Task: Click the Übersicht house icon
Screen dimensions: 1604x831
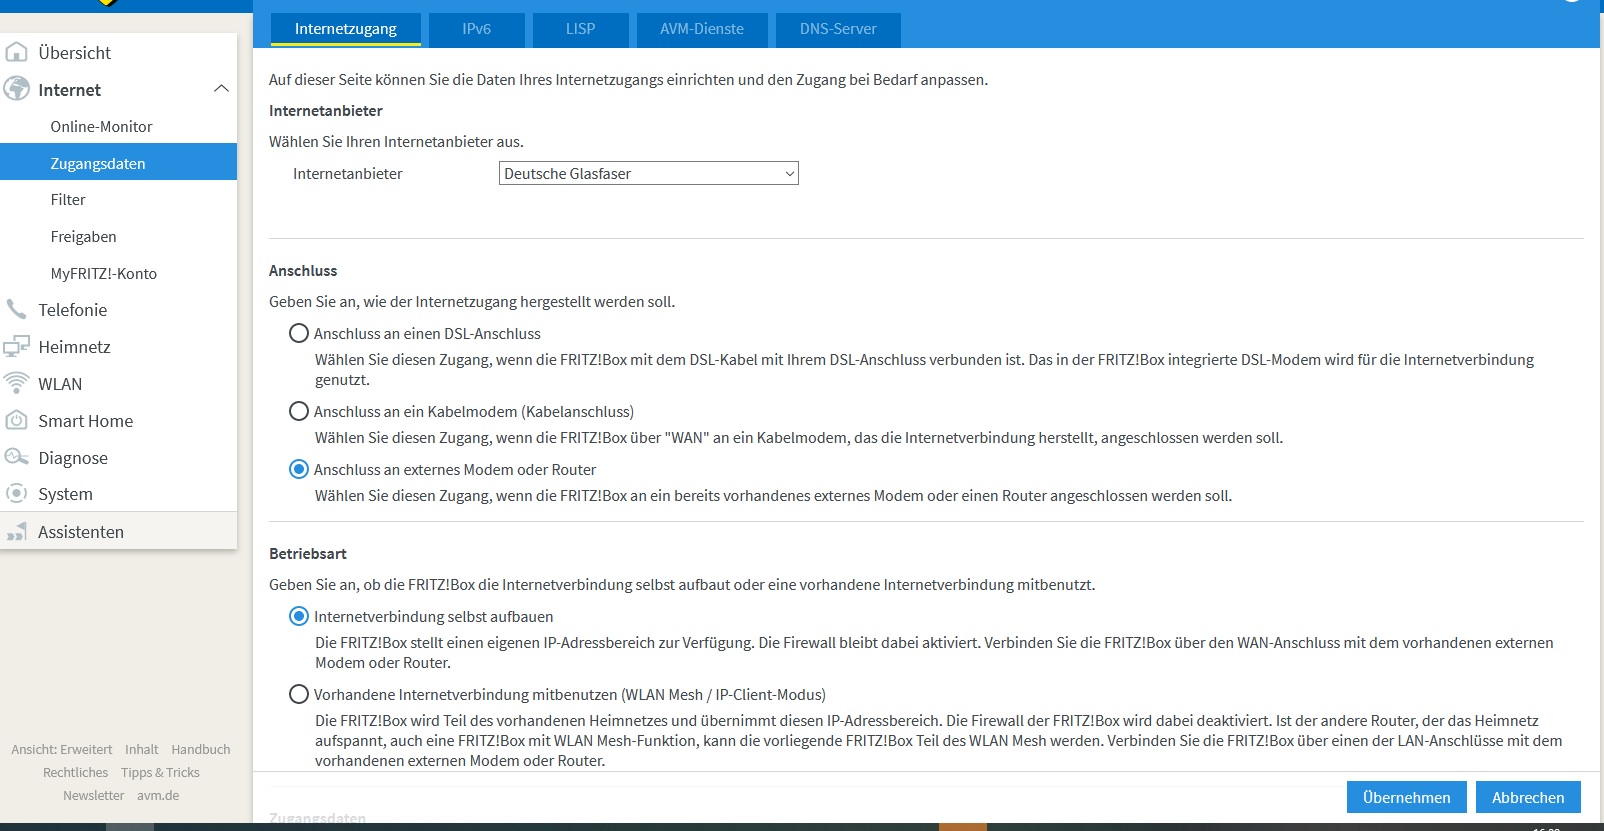Action: click(x=17, y=52)
